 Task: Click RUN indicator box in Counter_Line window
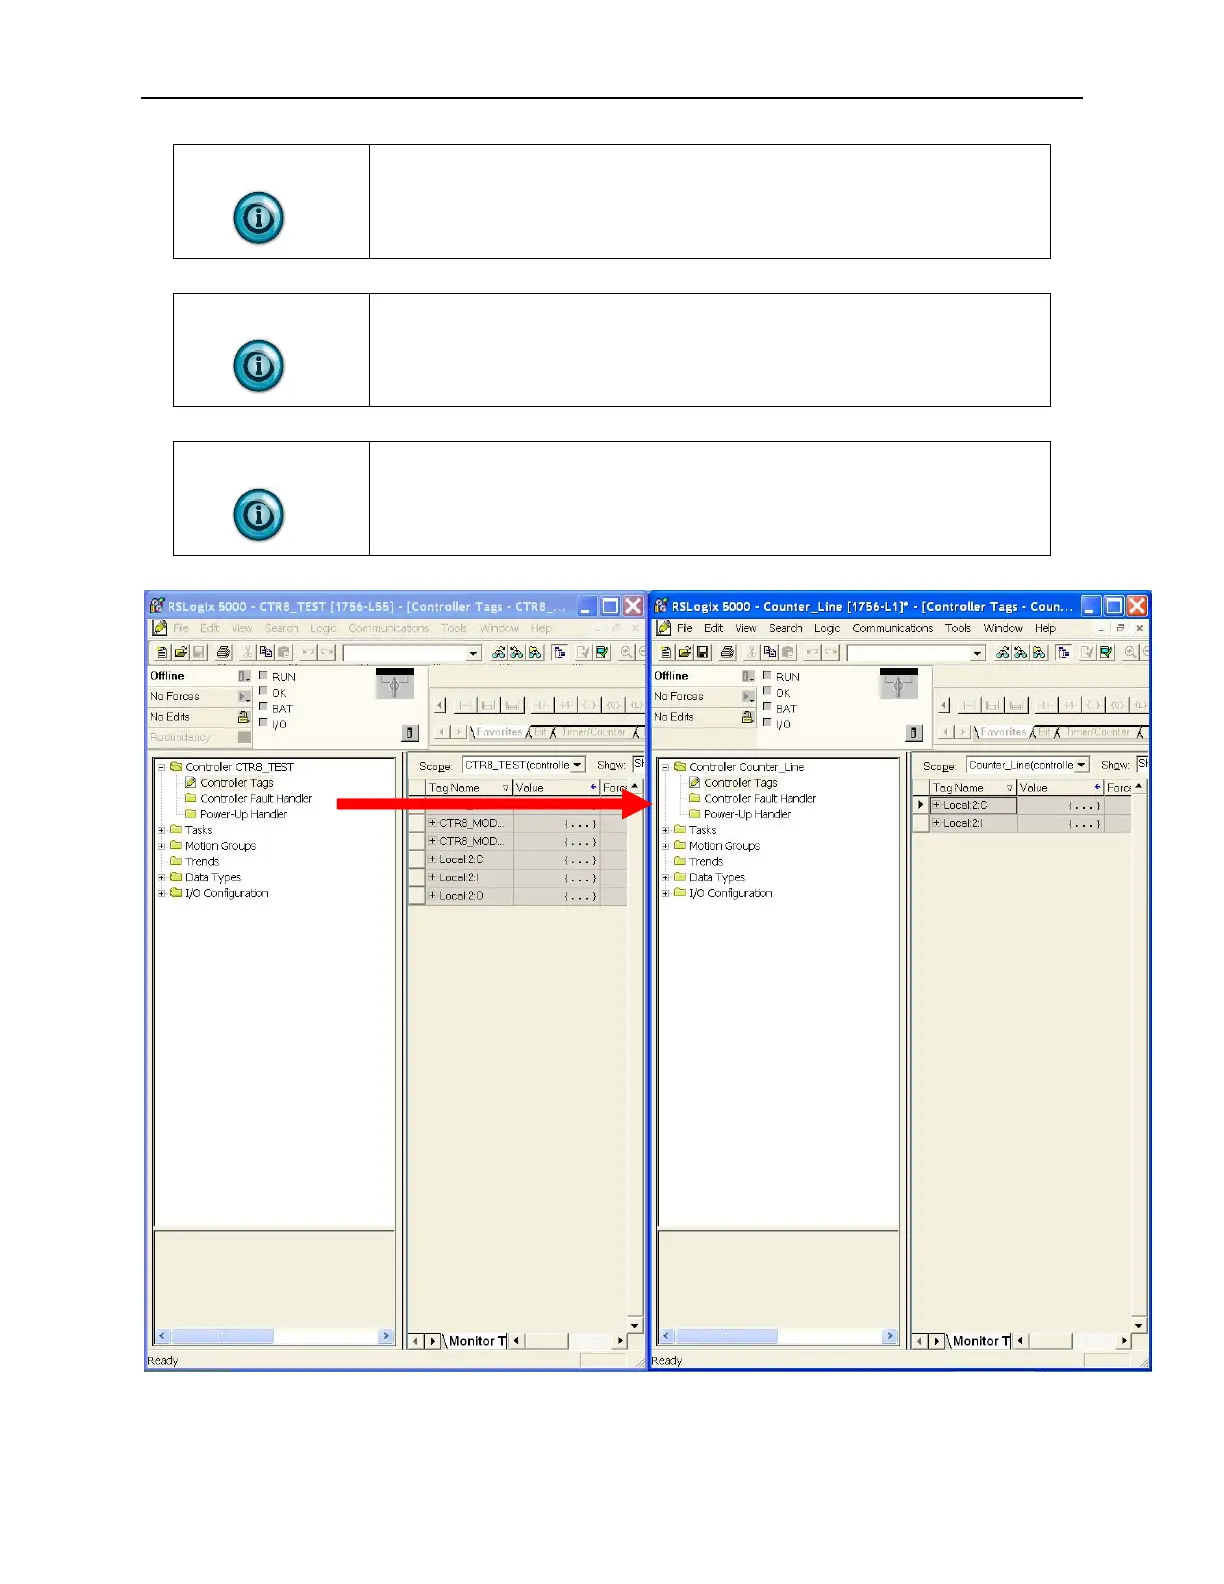tap(767, 675)
